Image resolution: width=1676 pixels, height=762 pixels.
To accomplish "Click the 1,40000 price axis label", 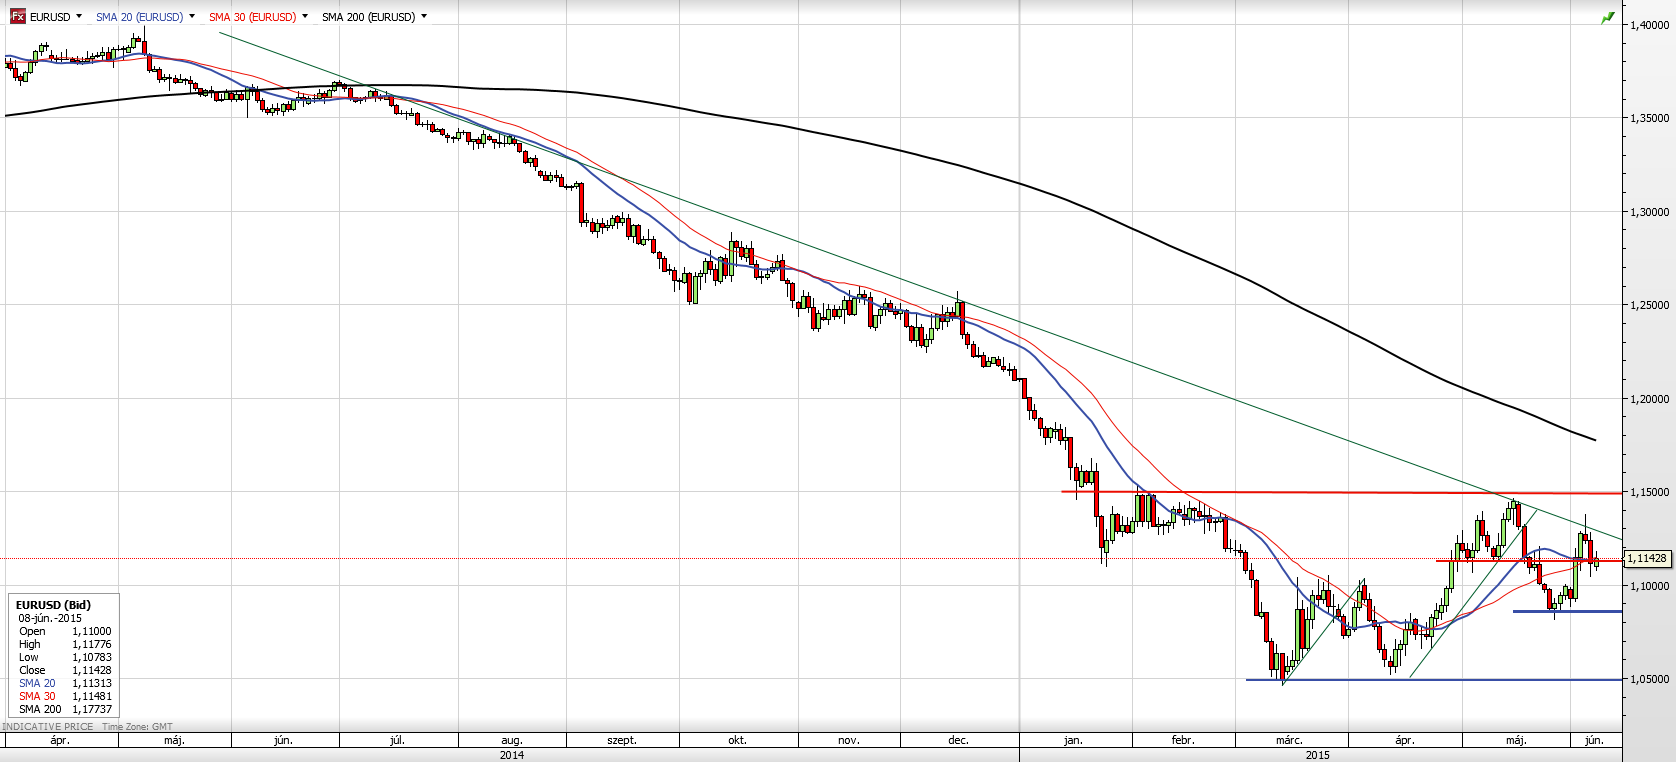I will tap(1650, 25).
